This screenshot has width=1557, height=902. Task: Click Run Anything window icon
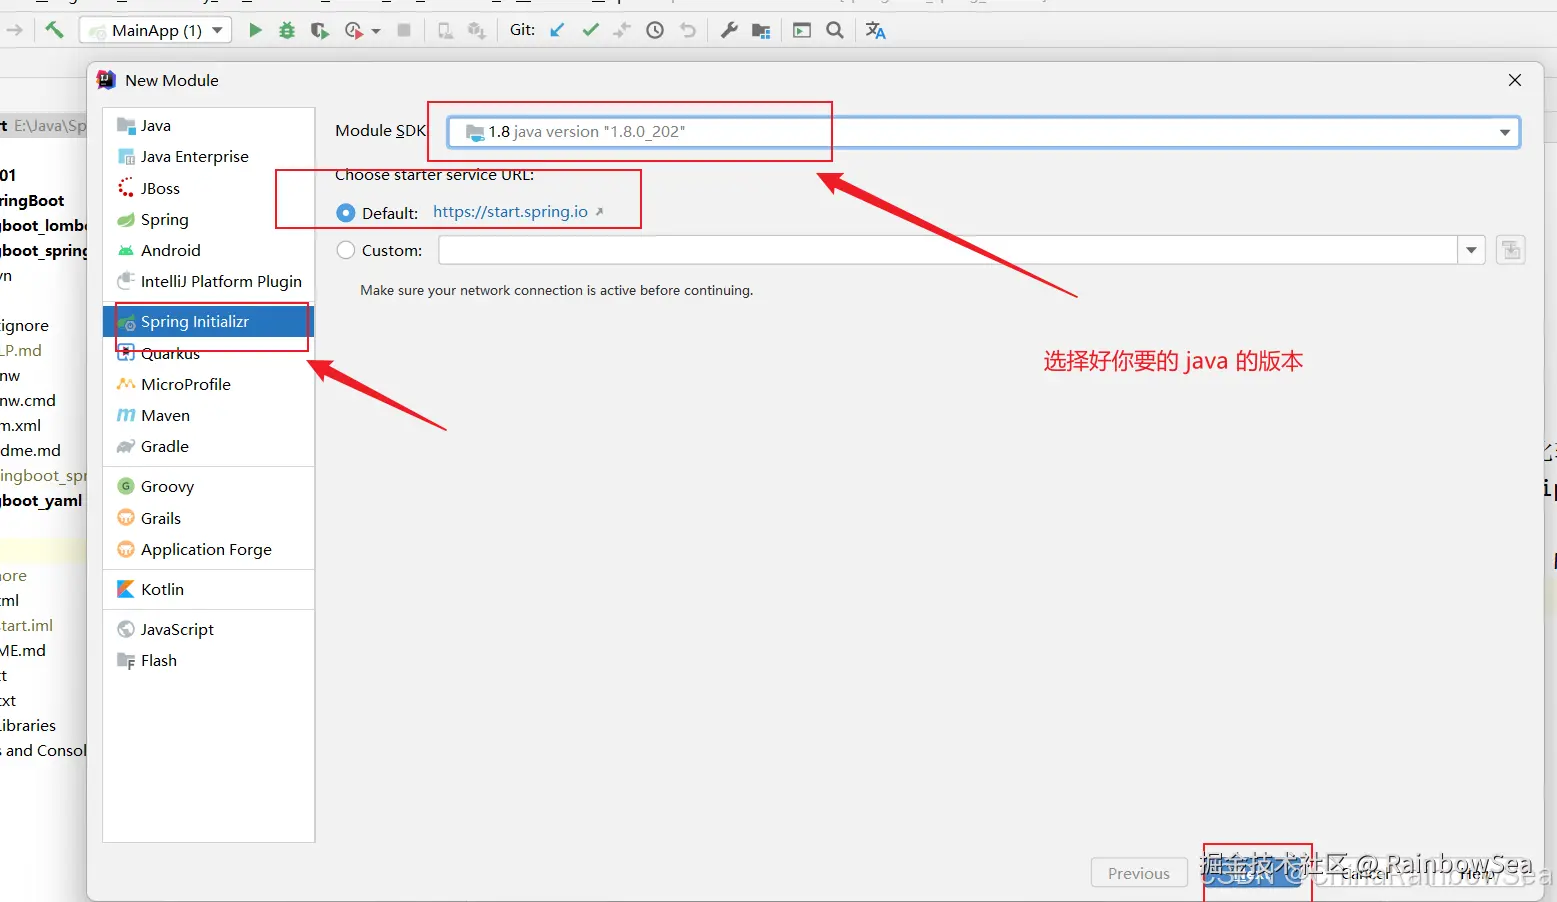click(x=802, y=30)
